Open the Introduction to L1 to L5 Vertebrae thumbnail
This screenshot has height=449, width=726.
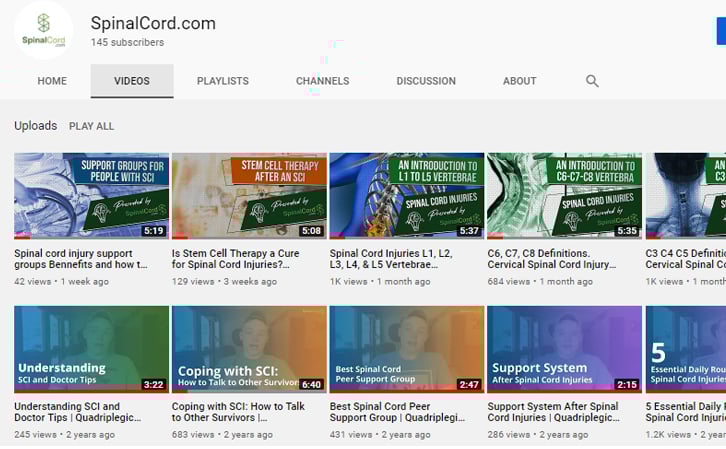(407, 196)
